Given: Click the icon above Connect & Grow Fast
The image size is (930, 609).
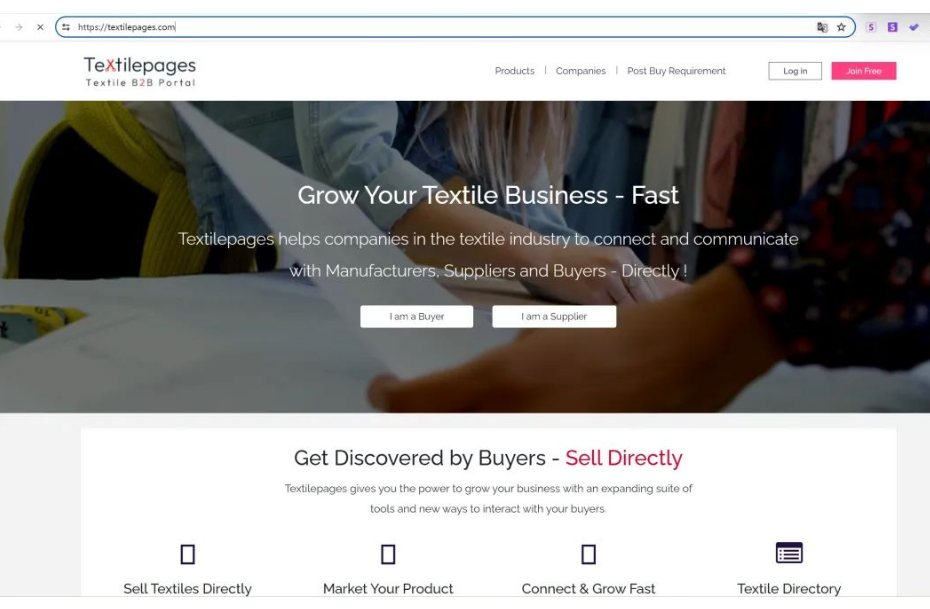Looking at the screenshot, I should click(588, 554).
